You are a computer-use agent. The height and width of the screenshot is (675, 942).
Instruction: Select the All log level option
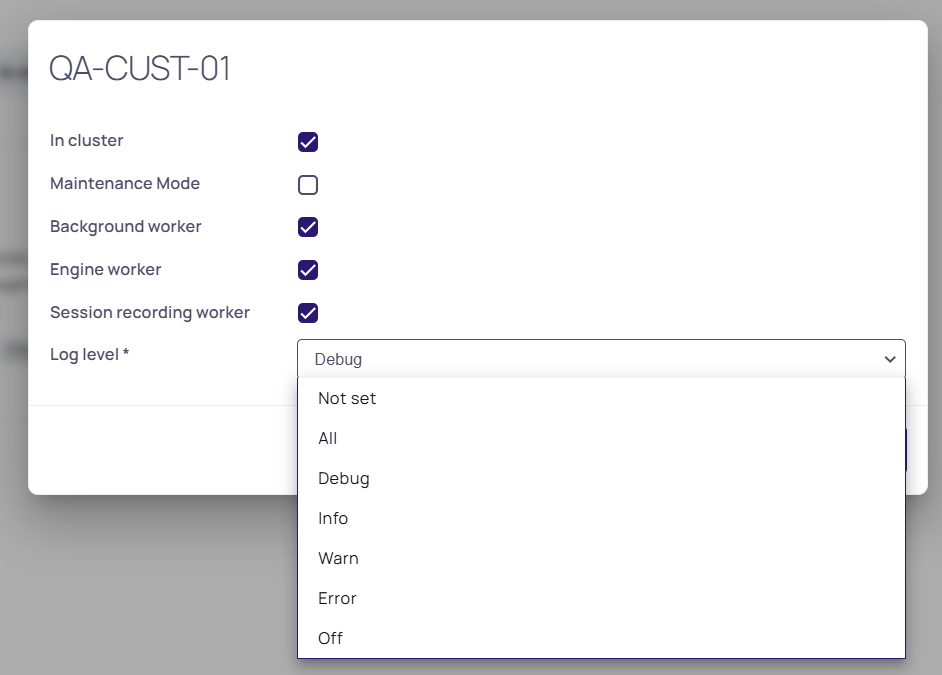pos(601,438)
